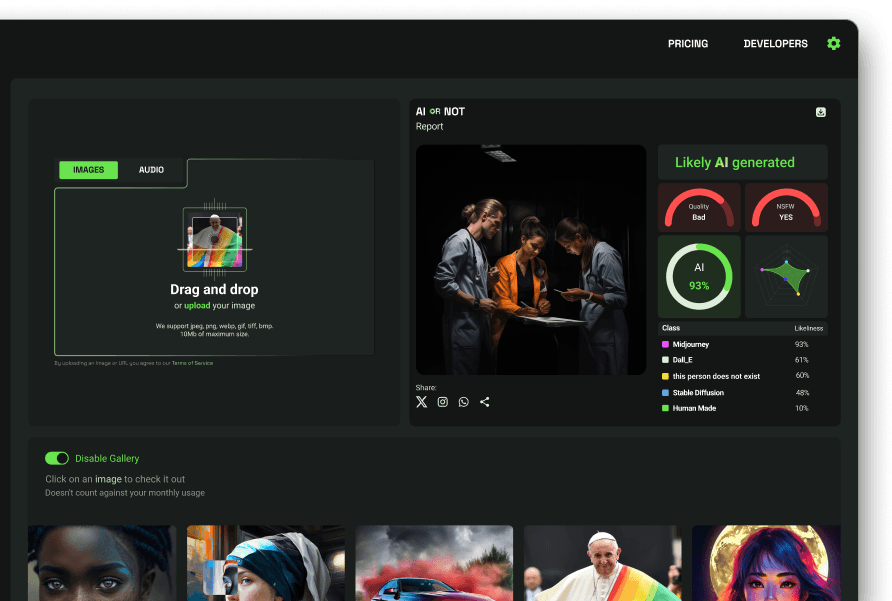Click the radar chart graphic
Viewport: 892px width, 601px height.
click(x=786, y=276)
